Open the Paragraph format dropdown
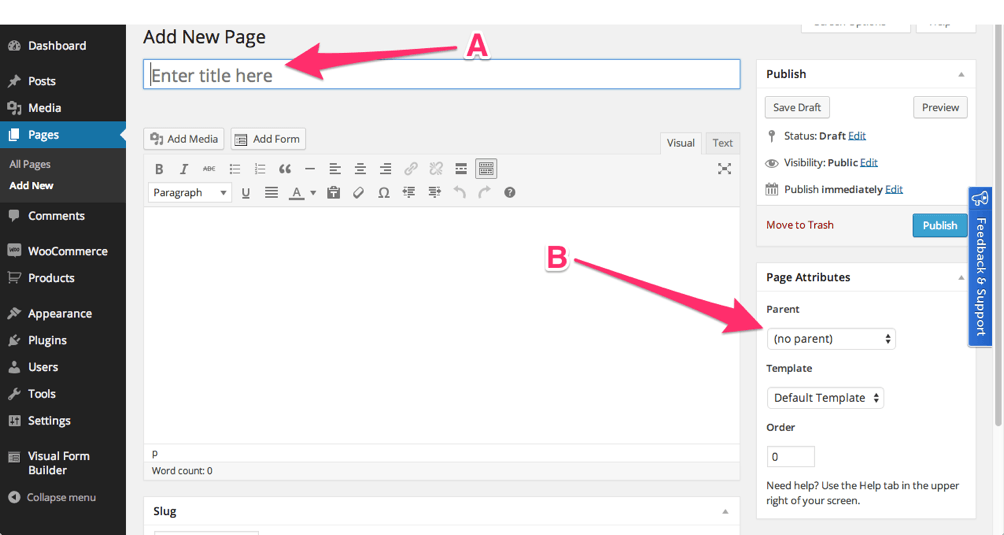 (x=190, y=193)
